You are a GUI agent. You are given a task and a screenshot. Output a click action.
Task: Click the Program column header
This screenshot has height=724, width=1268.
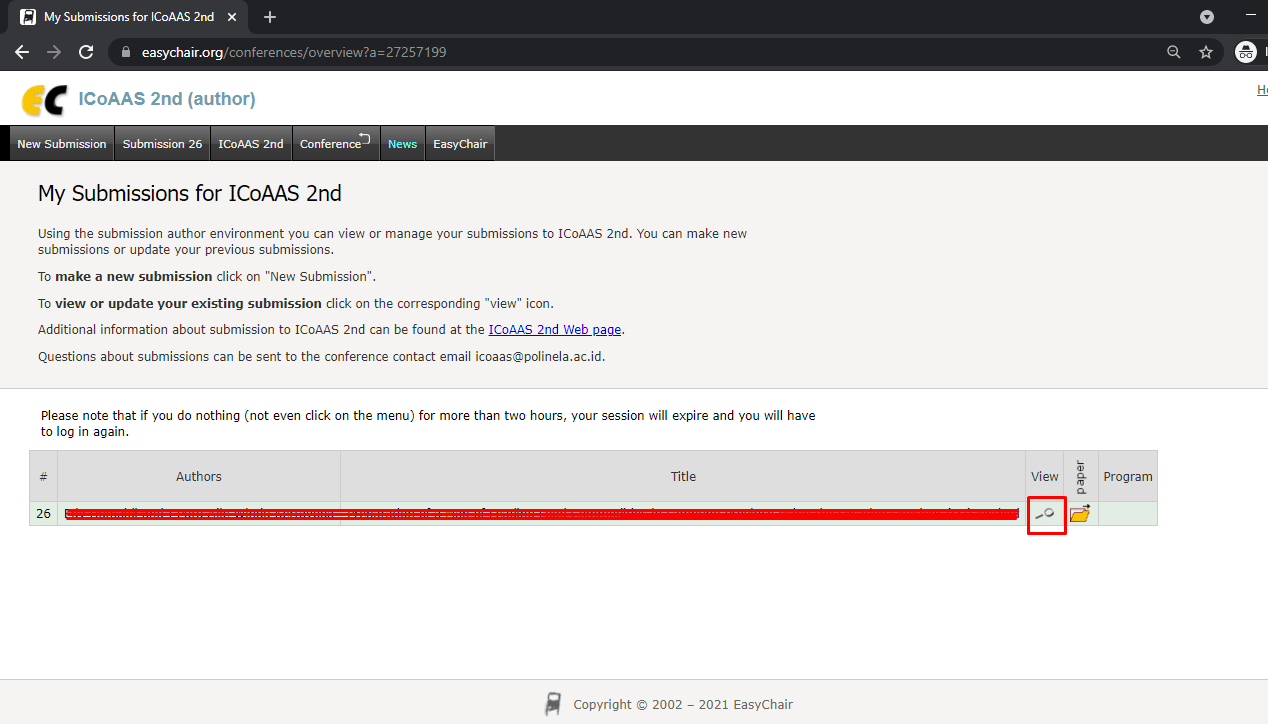(1128, 476)
